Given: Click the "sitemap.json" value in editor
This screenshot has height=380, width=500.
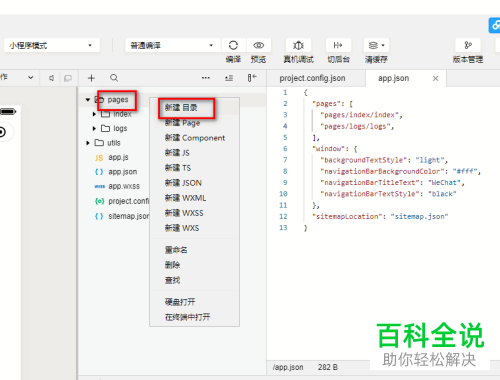Looking at the screenshot, I should click(x=419, y=216).
